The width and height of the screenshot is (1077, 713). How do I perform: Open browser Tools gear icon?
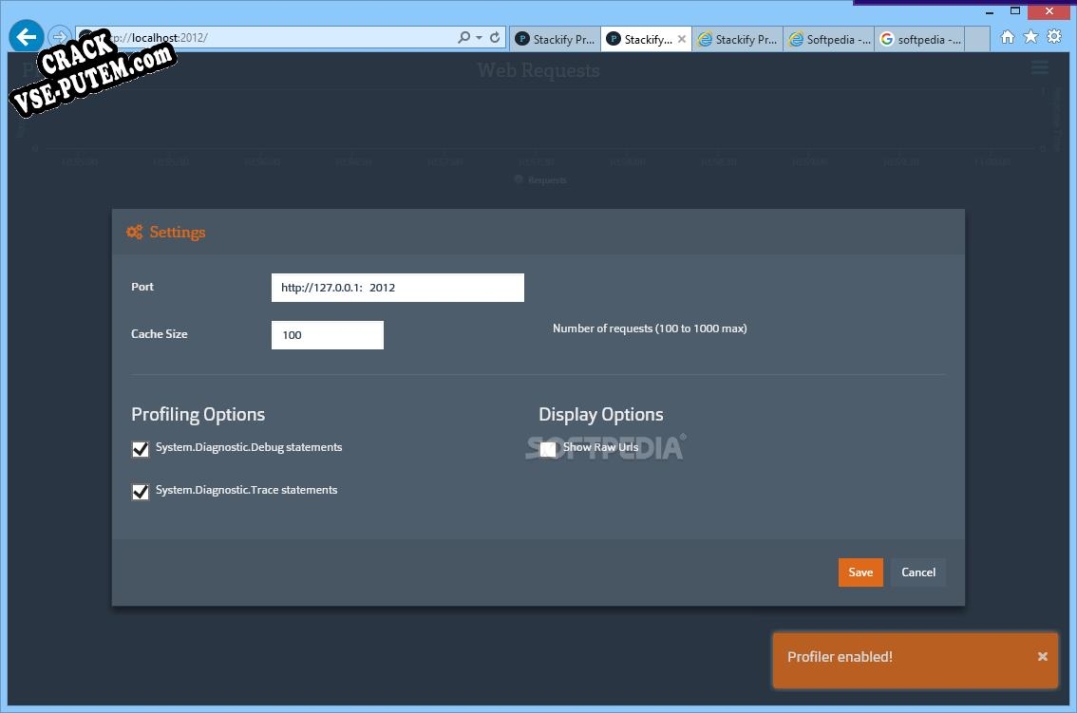click(1054, 37)
